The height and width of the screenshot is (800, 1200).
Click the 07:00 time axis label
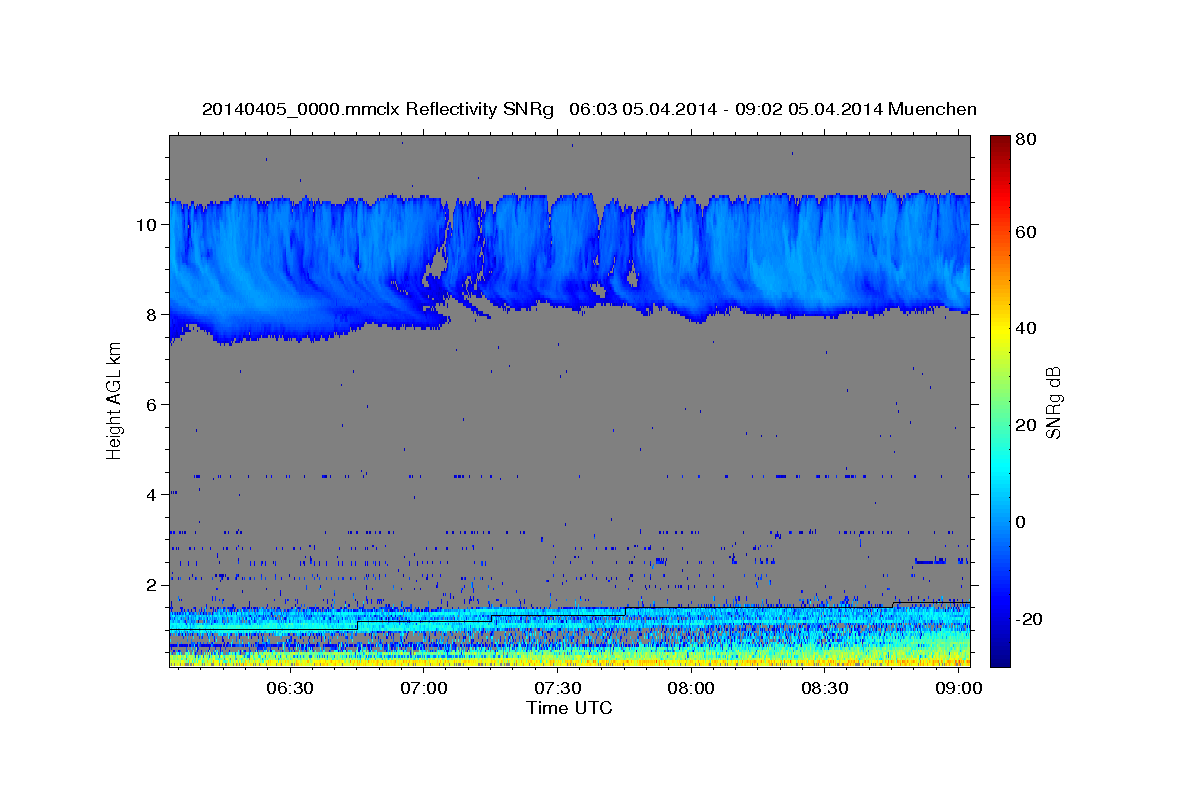coord(424,688)
